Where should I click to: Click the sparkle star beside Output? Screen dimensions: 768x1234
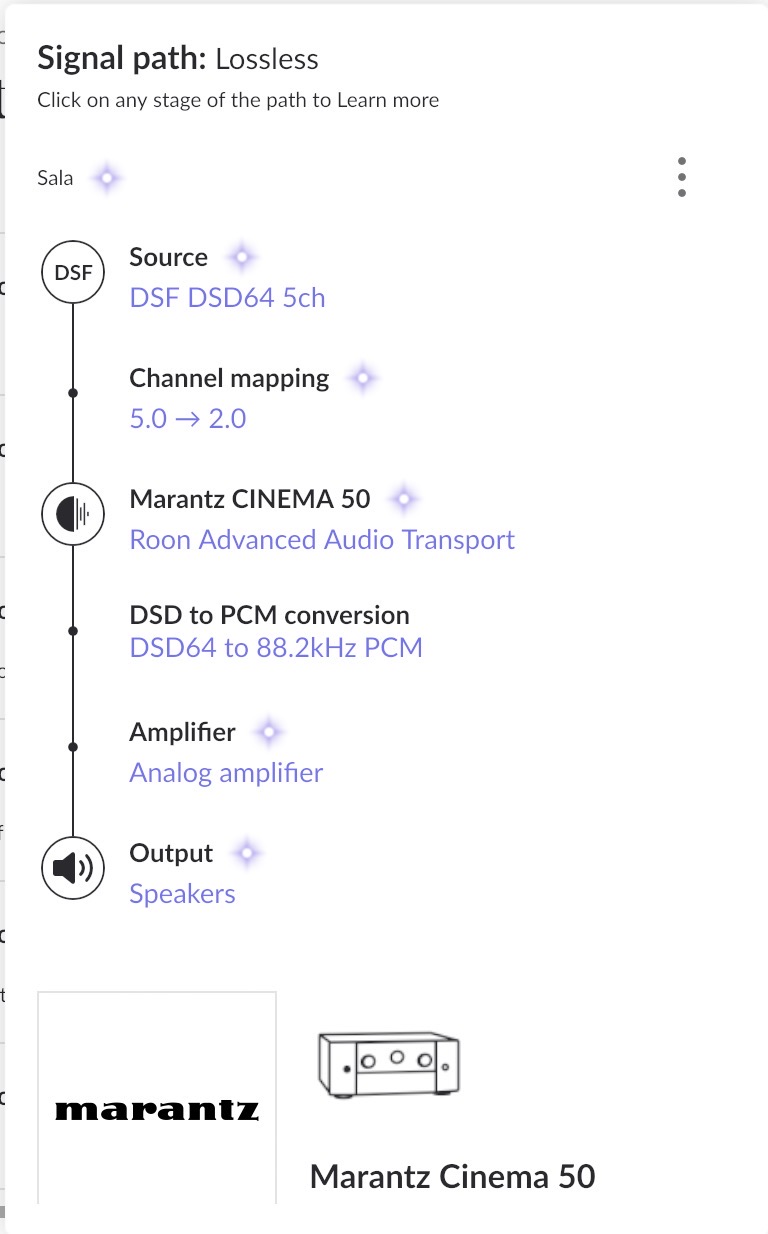pyautogui.click(x=246, y=853)
